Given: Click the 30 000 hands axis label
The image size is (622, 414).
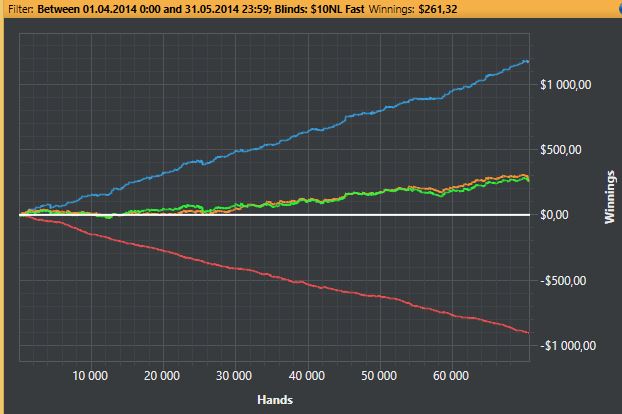Looking at the screenshot, I should click(x=234, y=376).
